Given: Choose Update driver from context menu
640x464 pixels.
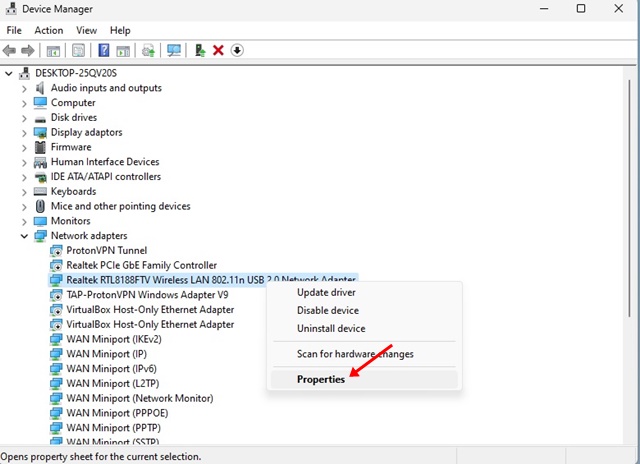Looking at the screenshot, I should (364, 293).
